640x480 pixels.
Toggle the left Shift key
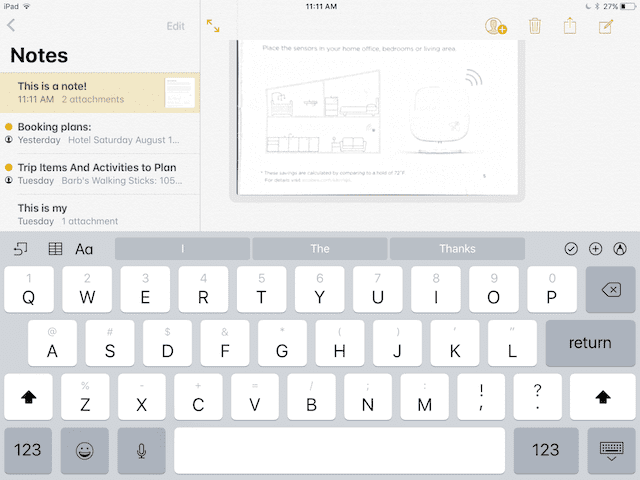coord(28,397)
